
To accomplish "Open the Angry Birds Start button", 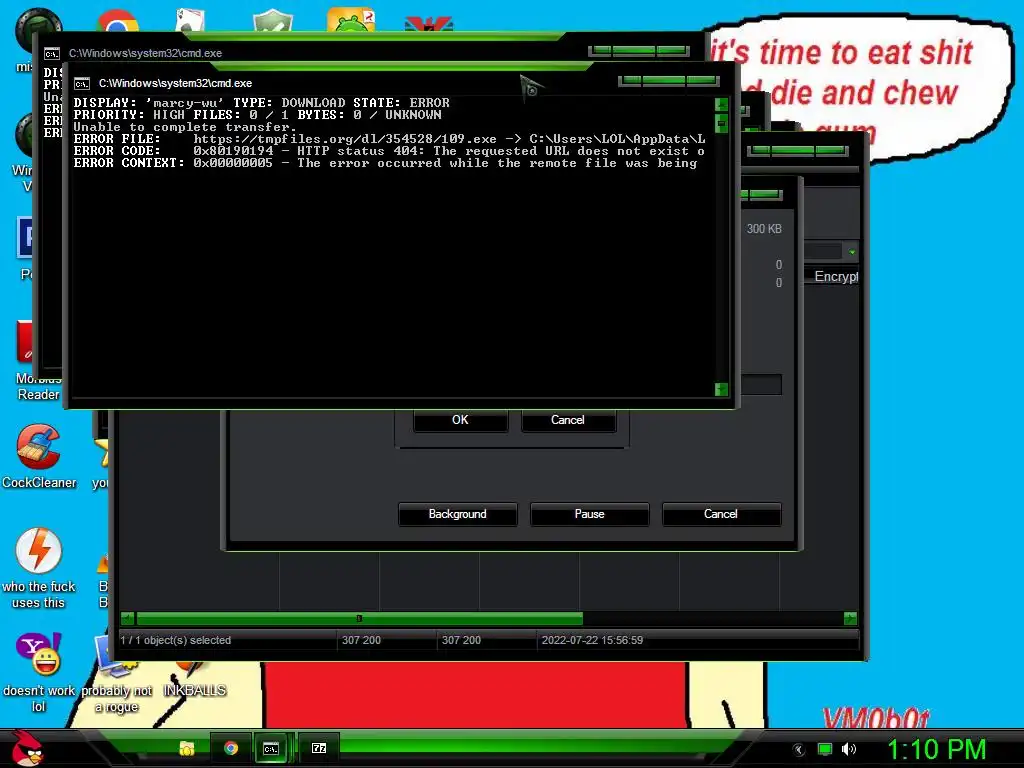I will tap(29, 748).
